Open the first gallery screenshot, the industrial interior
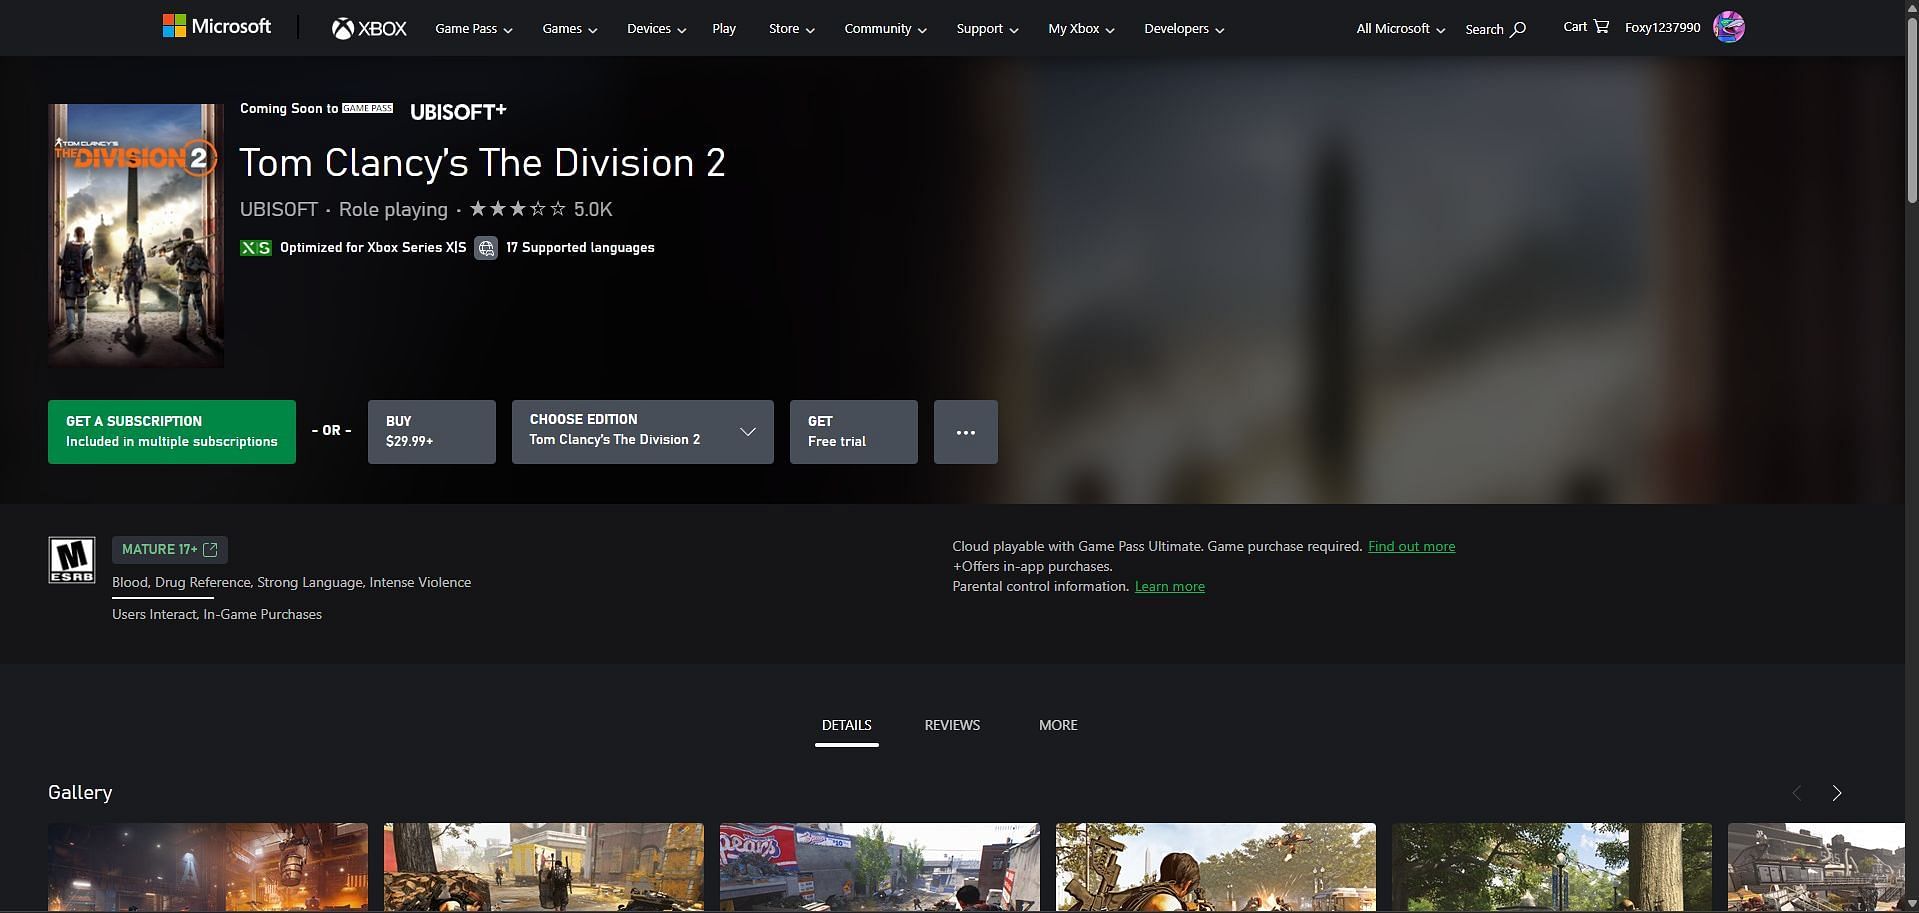Screen dimensions: 1919x913 coord(208,867)
